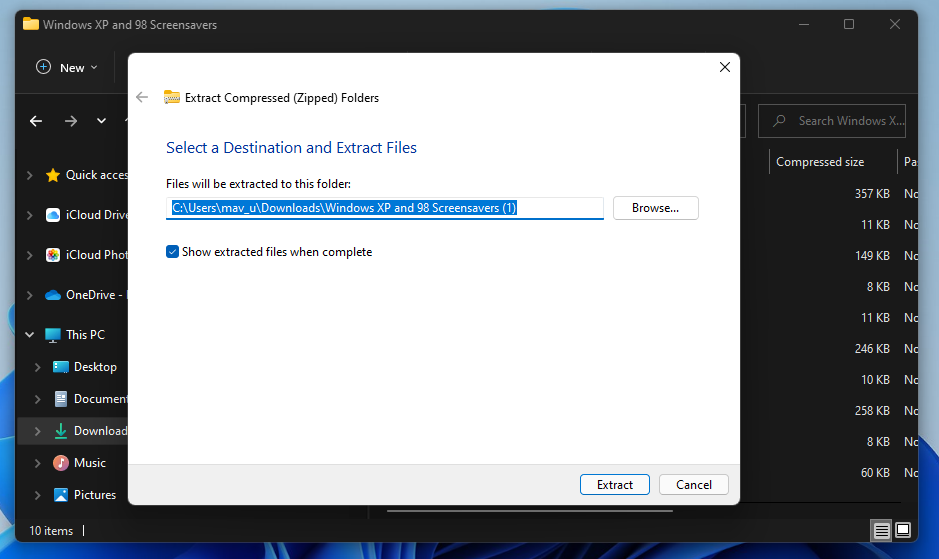
Task: Expand the OneDrive tree node
Action: 29,295
